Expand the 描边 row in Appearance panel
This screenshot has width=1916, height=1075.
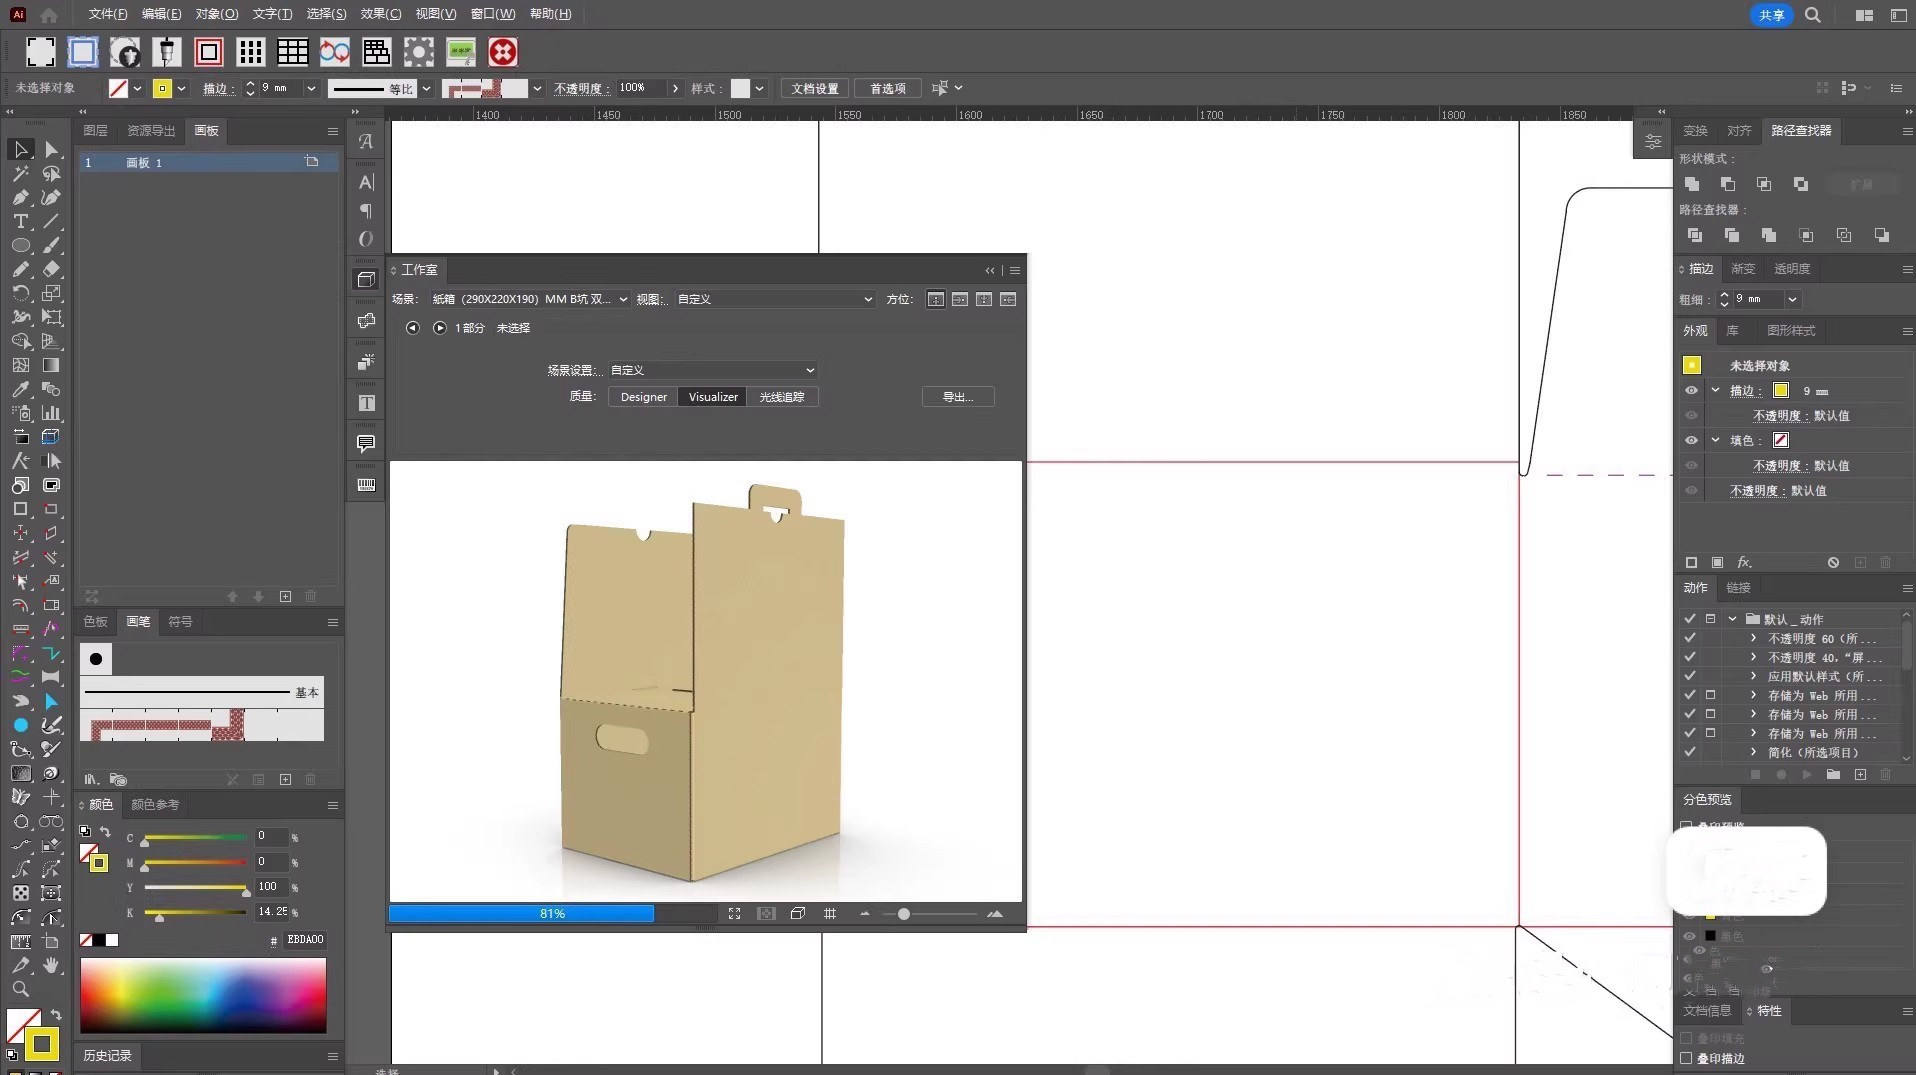click(1716, 391)
